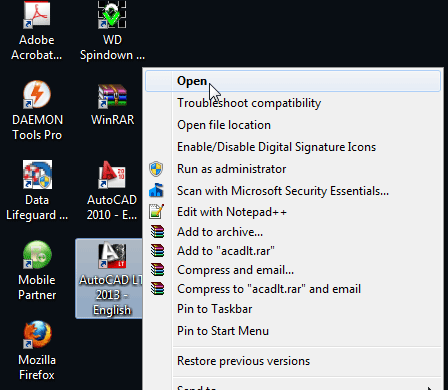Click the "WD Spindown ..." icon label
This screenshot has width=448, height=390.
click(x=112, y=47)
